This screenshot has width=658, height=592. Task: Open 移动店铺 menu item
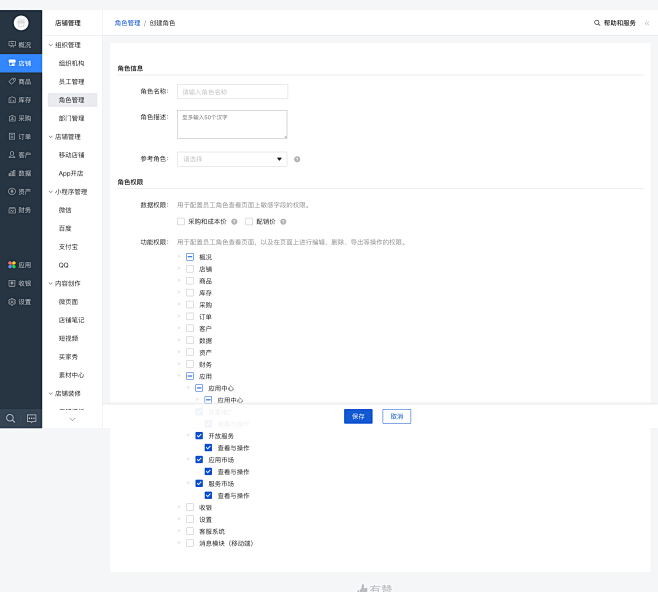pyautogui.click(x=71, y=155)
